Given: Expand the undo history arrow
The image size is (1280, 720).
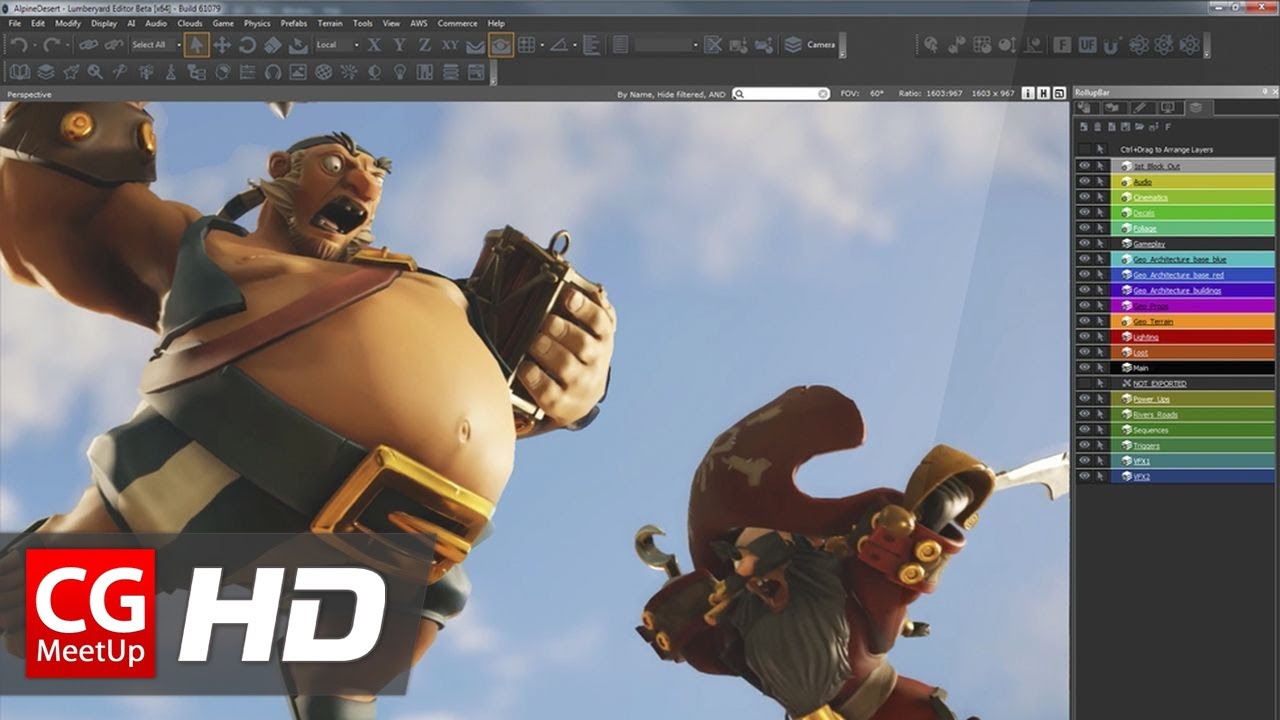Looking at the screenshot, I should point(34,45).
